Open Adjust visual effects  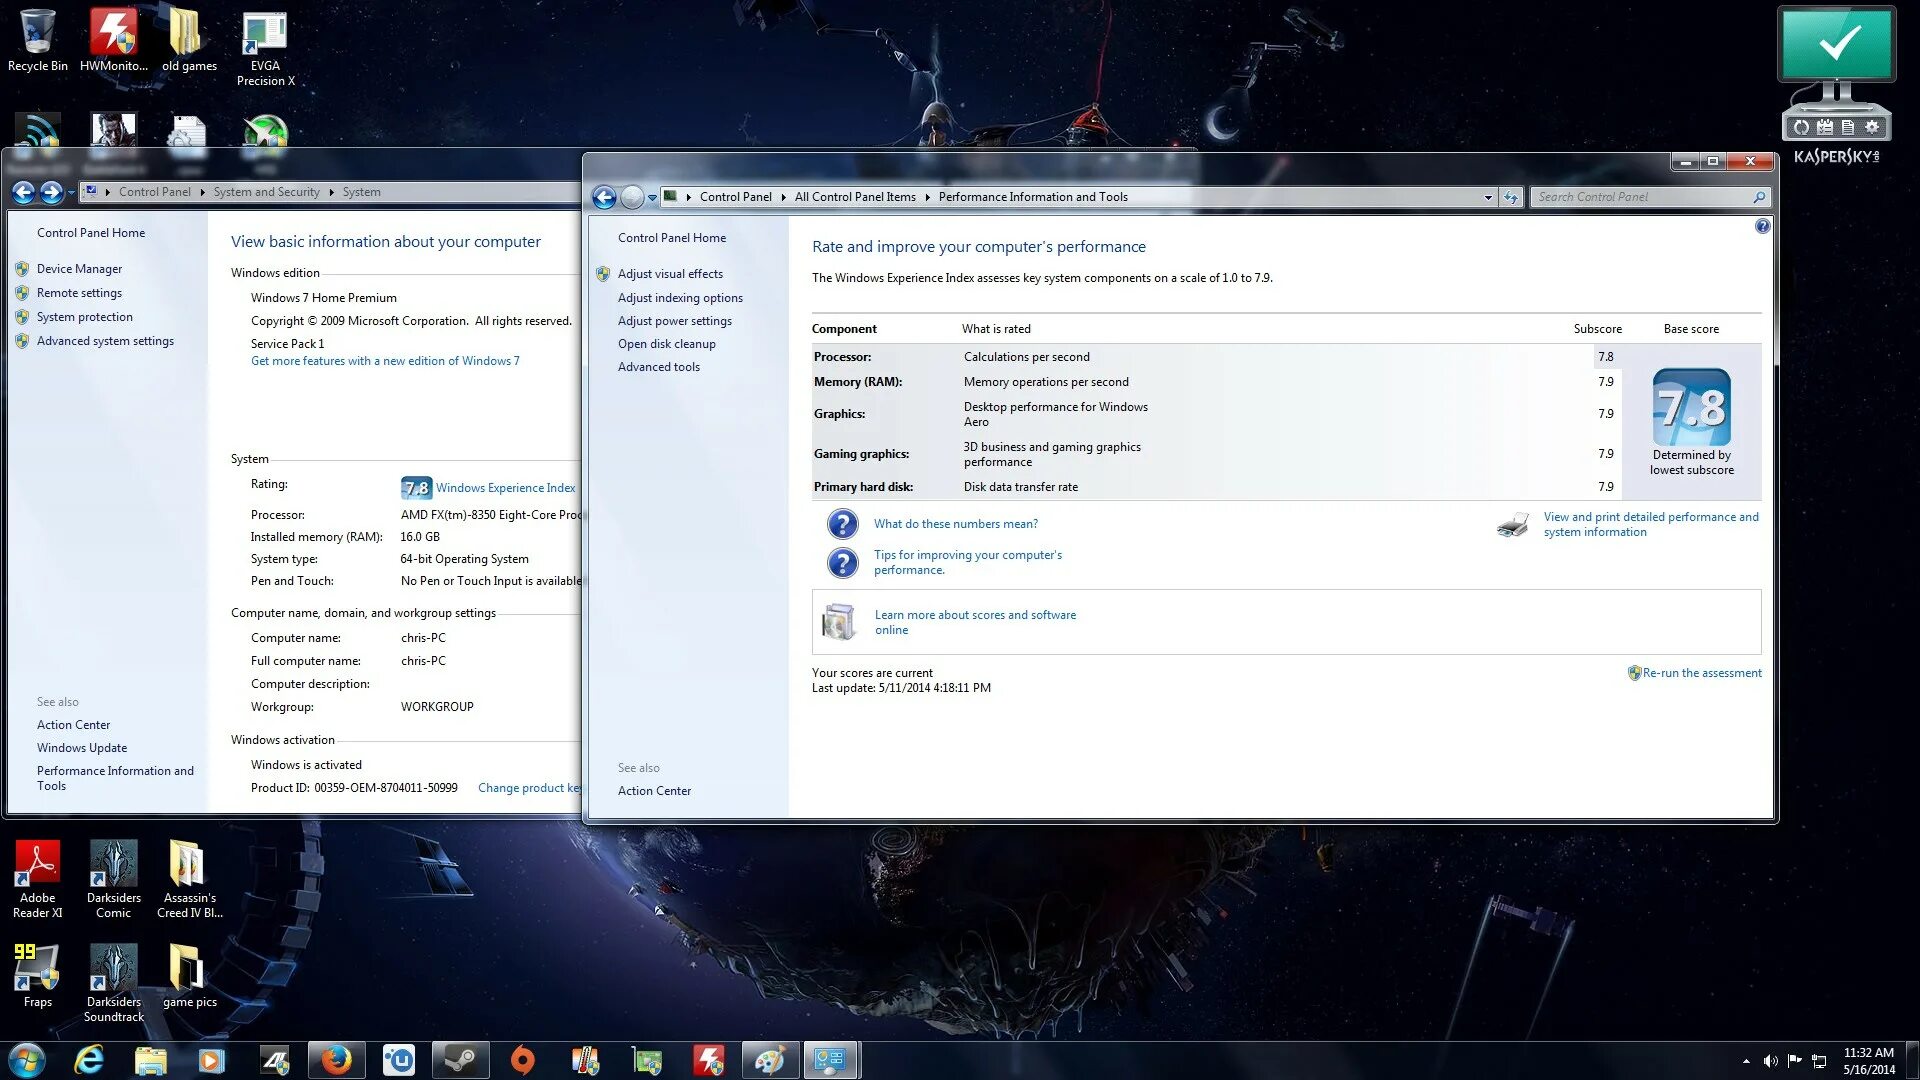pos(670,274)
